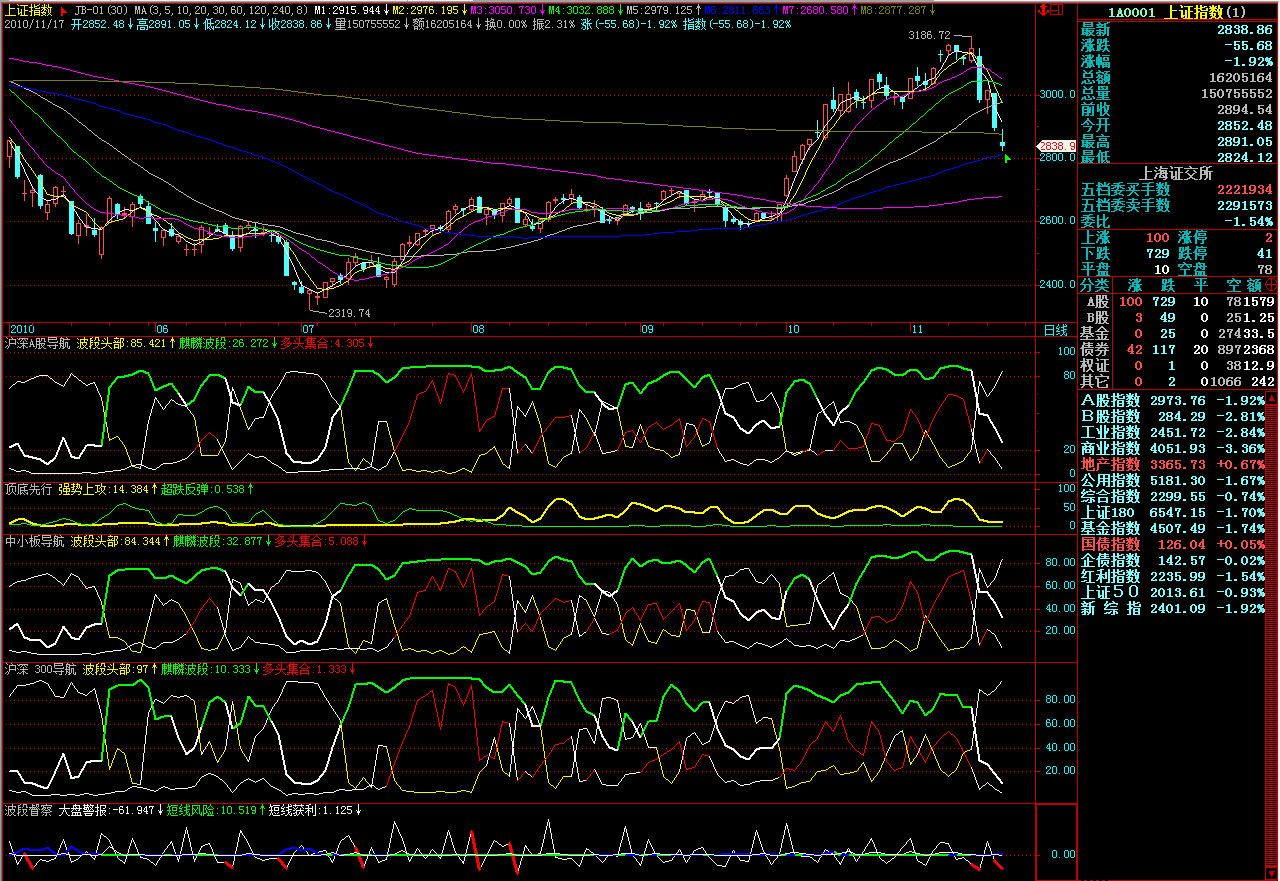This screenshot has width=1280, height=881.
Task: Toggle the M4 green moving average label
Action: pyautogui.click(x=584, y=10)
